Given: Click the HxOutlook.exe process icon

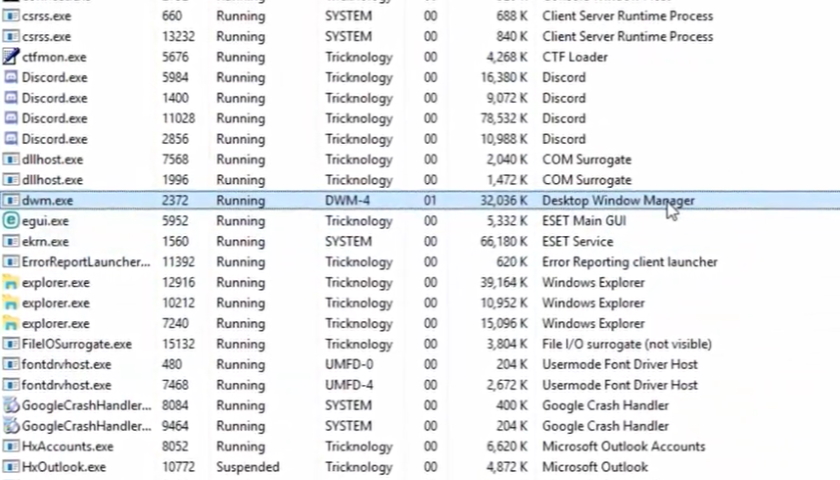Looking at the screenshot, I should [11, 467].
